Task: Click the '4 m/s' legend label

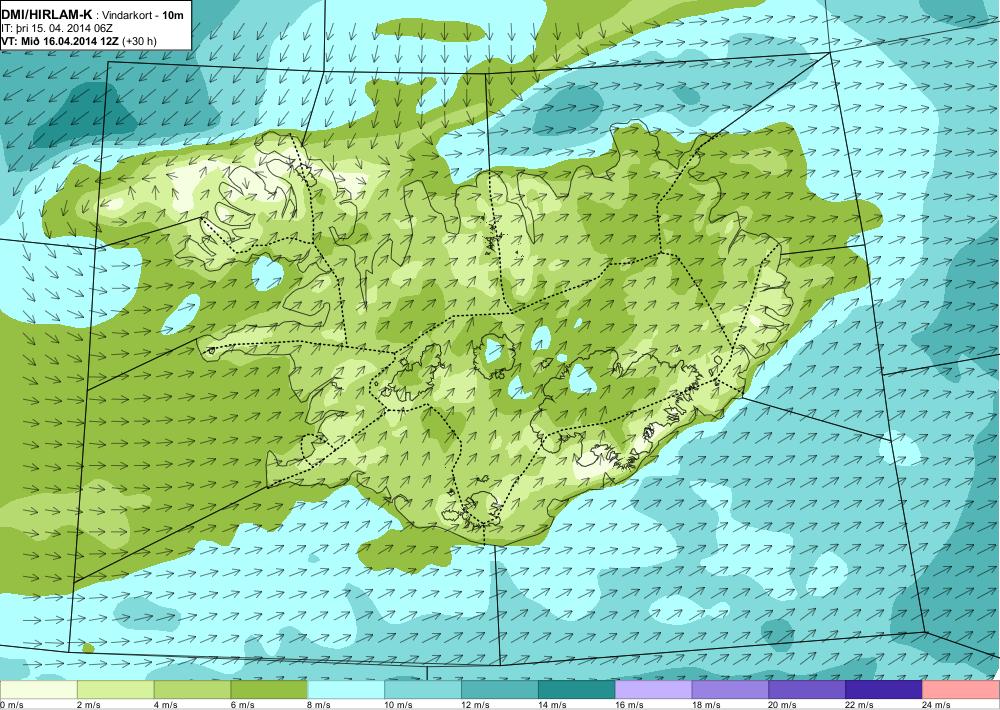Action: (166, 704)
